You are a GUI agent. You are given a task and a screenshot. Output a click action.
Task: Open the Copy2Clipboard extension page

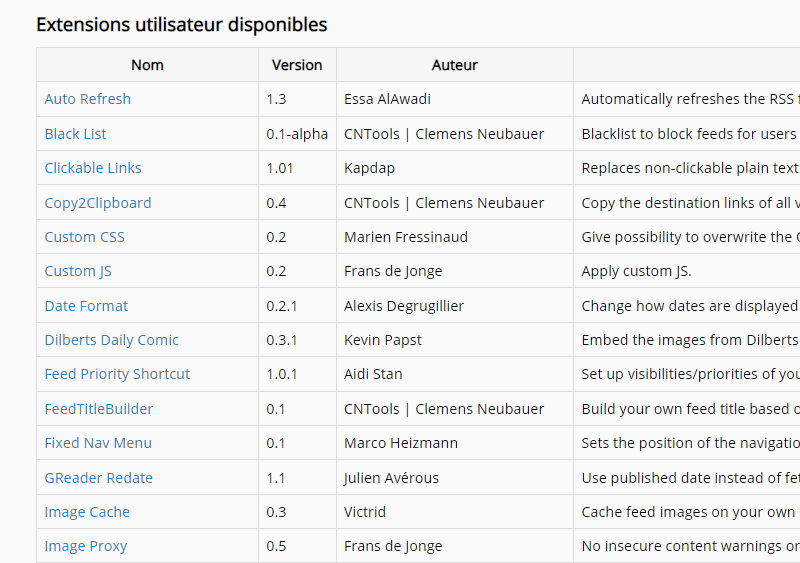[98, 203]
